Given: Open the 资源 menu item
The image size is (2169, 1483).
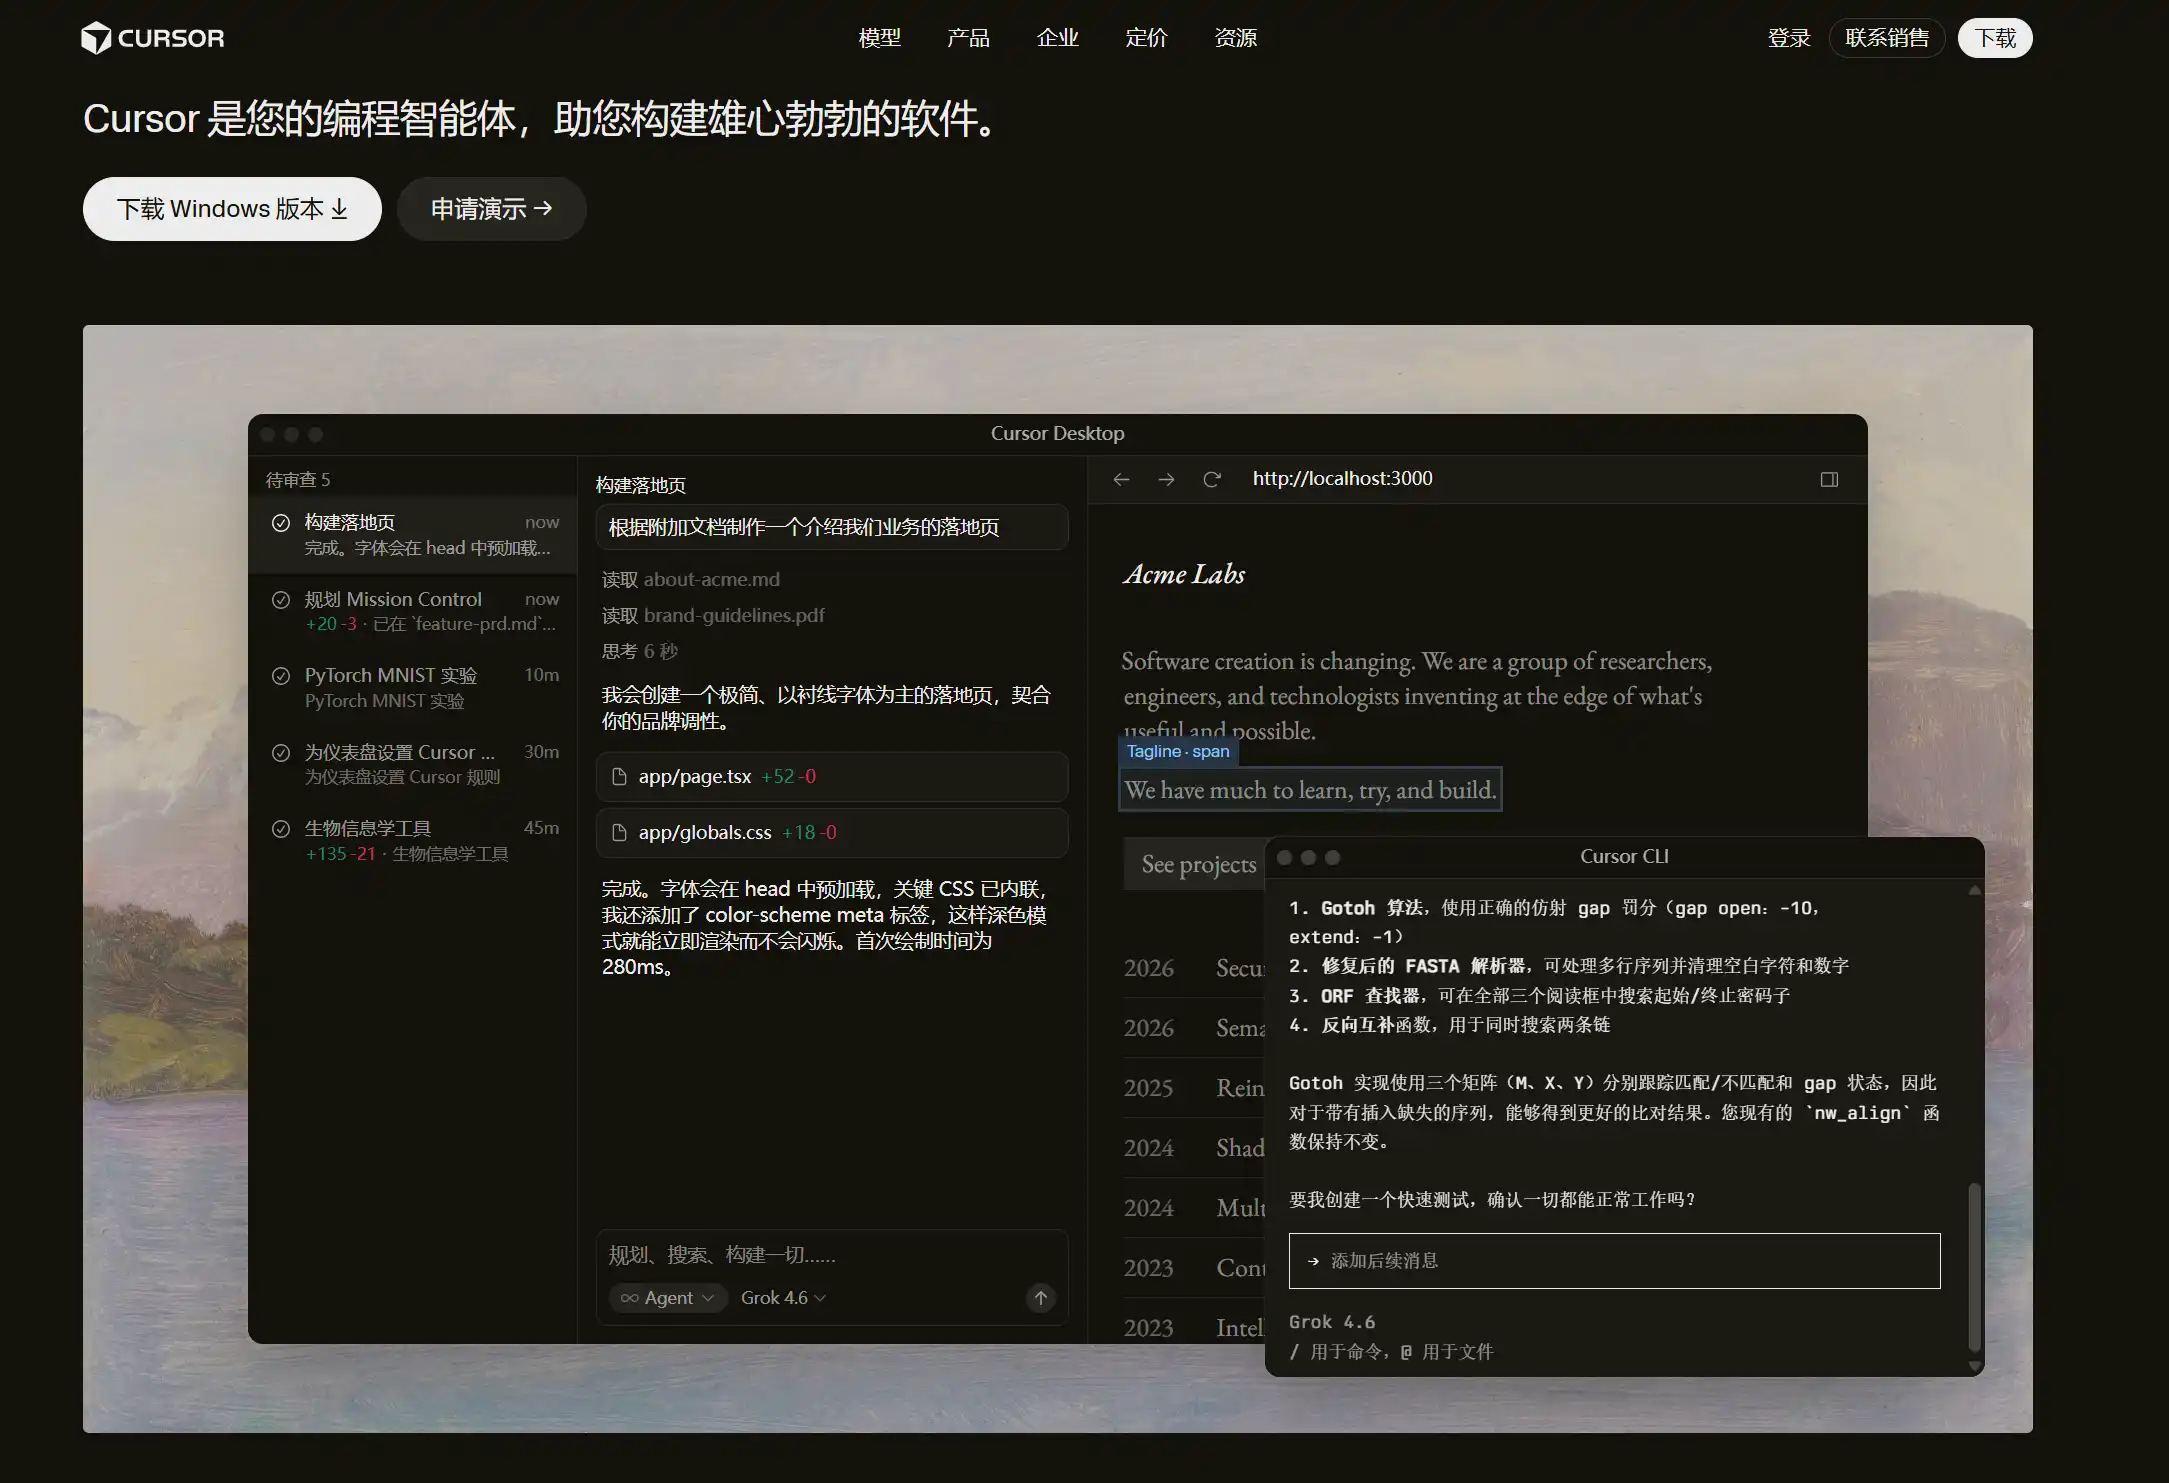Looking at the screenshot, I should [x=1236, y=38].
